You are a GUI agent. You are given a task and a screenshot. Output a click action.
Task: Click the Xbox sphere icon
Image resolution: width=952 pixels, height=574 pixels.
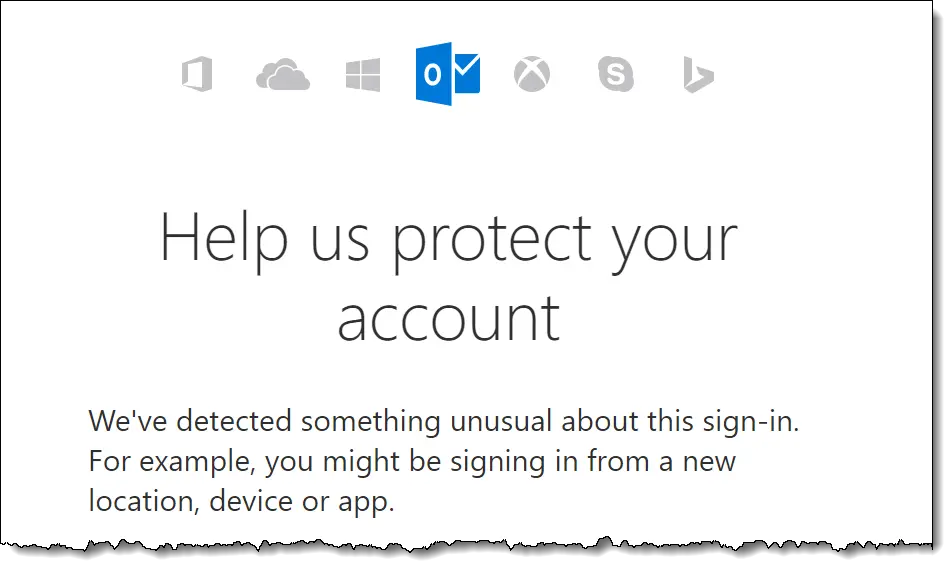coord(532,74)
